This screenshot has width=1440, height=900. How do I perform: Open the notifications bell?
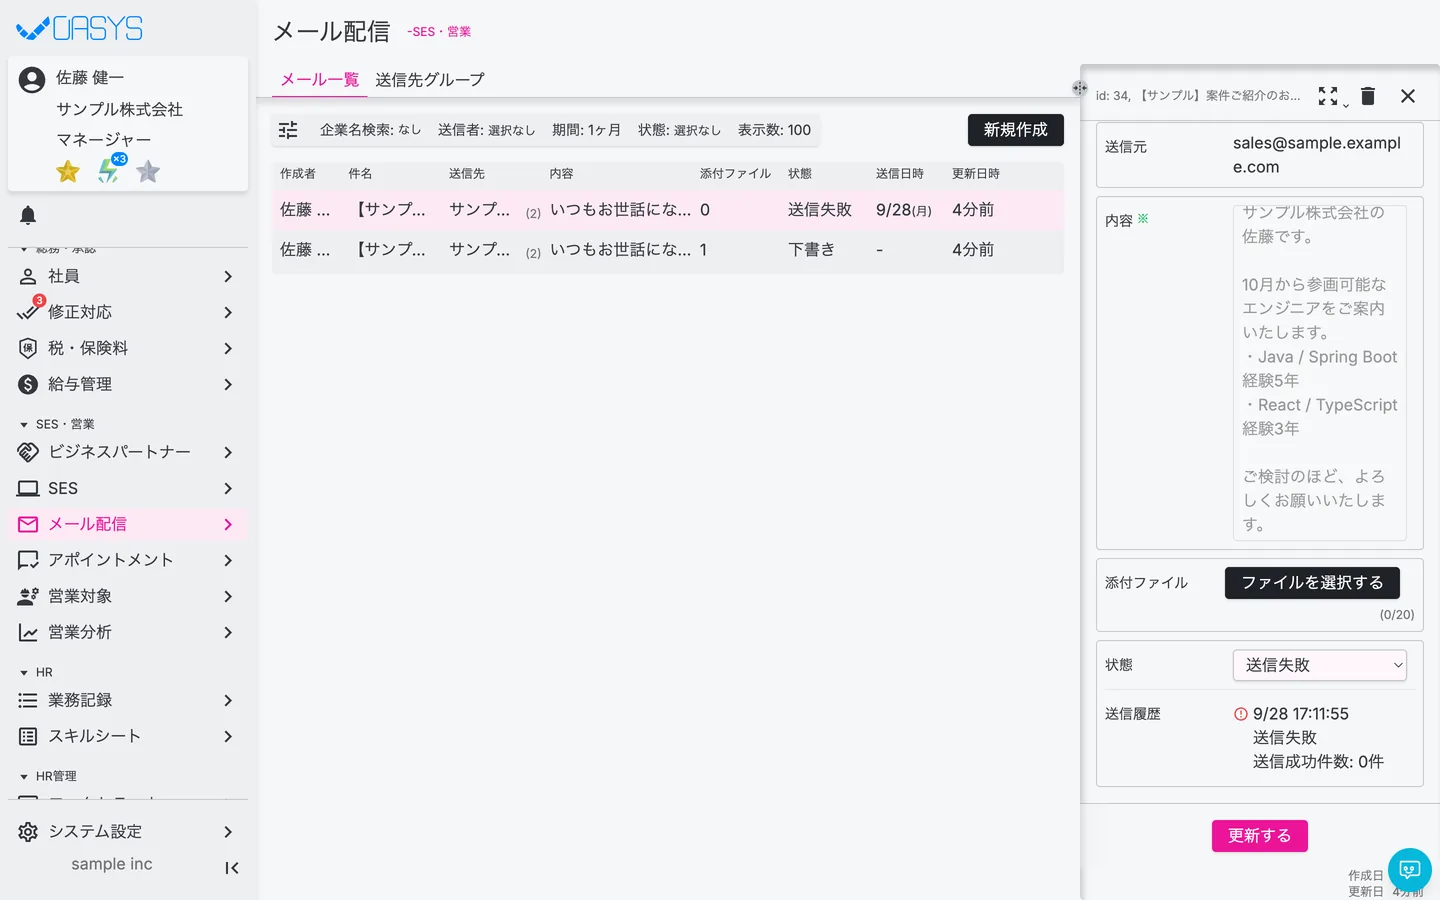[x=28, y=215]
